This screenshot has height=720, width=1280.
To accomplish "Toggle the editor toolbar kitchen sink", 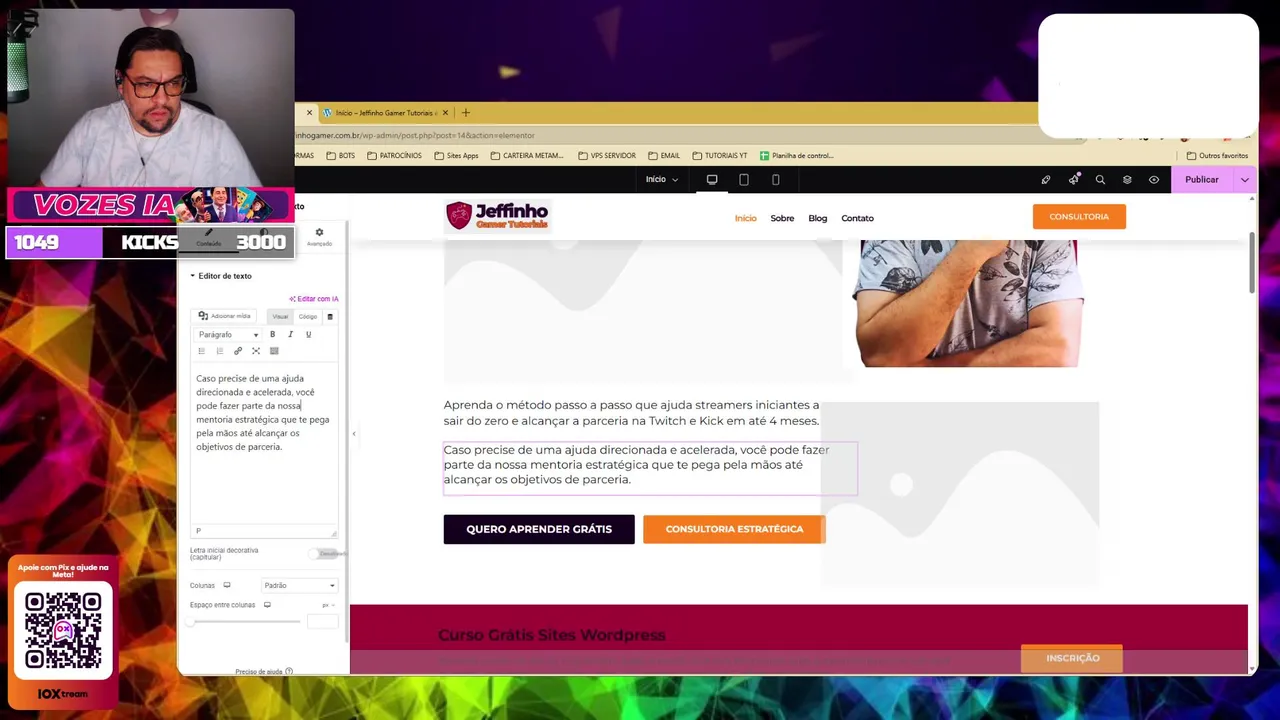I will coord(273,351).
